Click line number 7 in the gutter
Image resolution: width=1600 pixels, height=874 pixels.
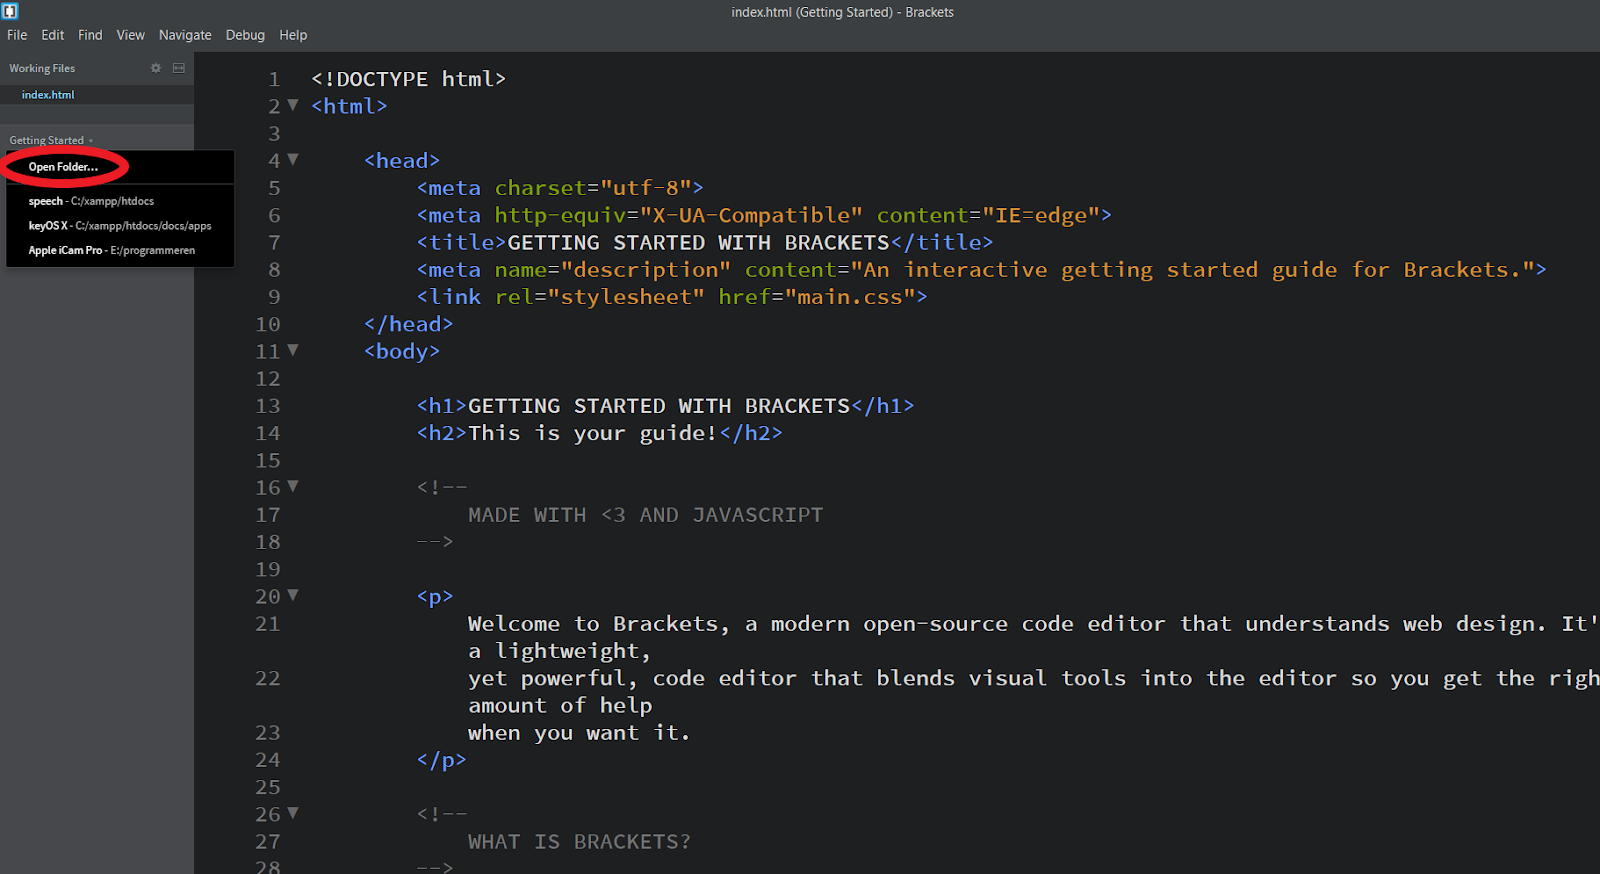(x=274, y=243)
